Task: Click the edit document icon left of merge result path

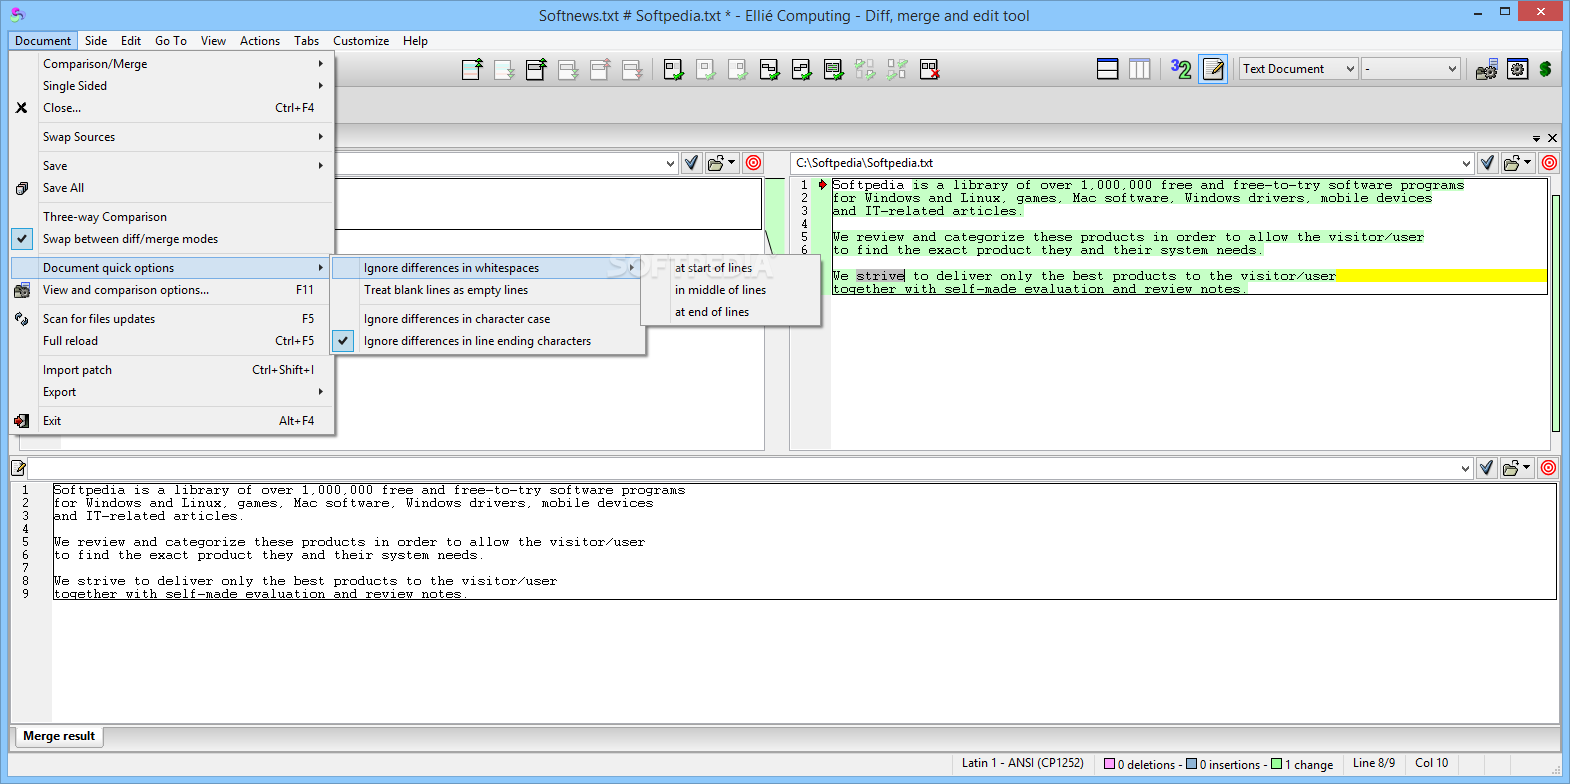Action: (18, 468)
